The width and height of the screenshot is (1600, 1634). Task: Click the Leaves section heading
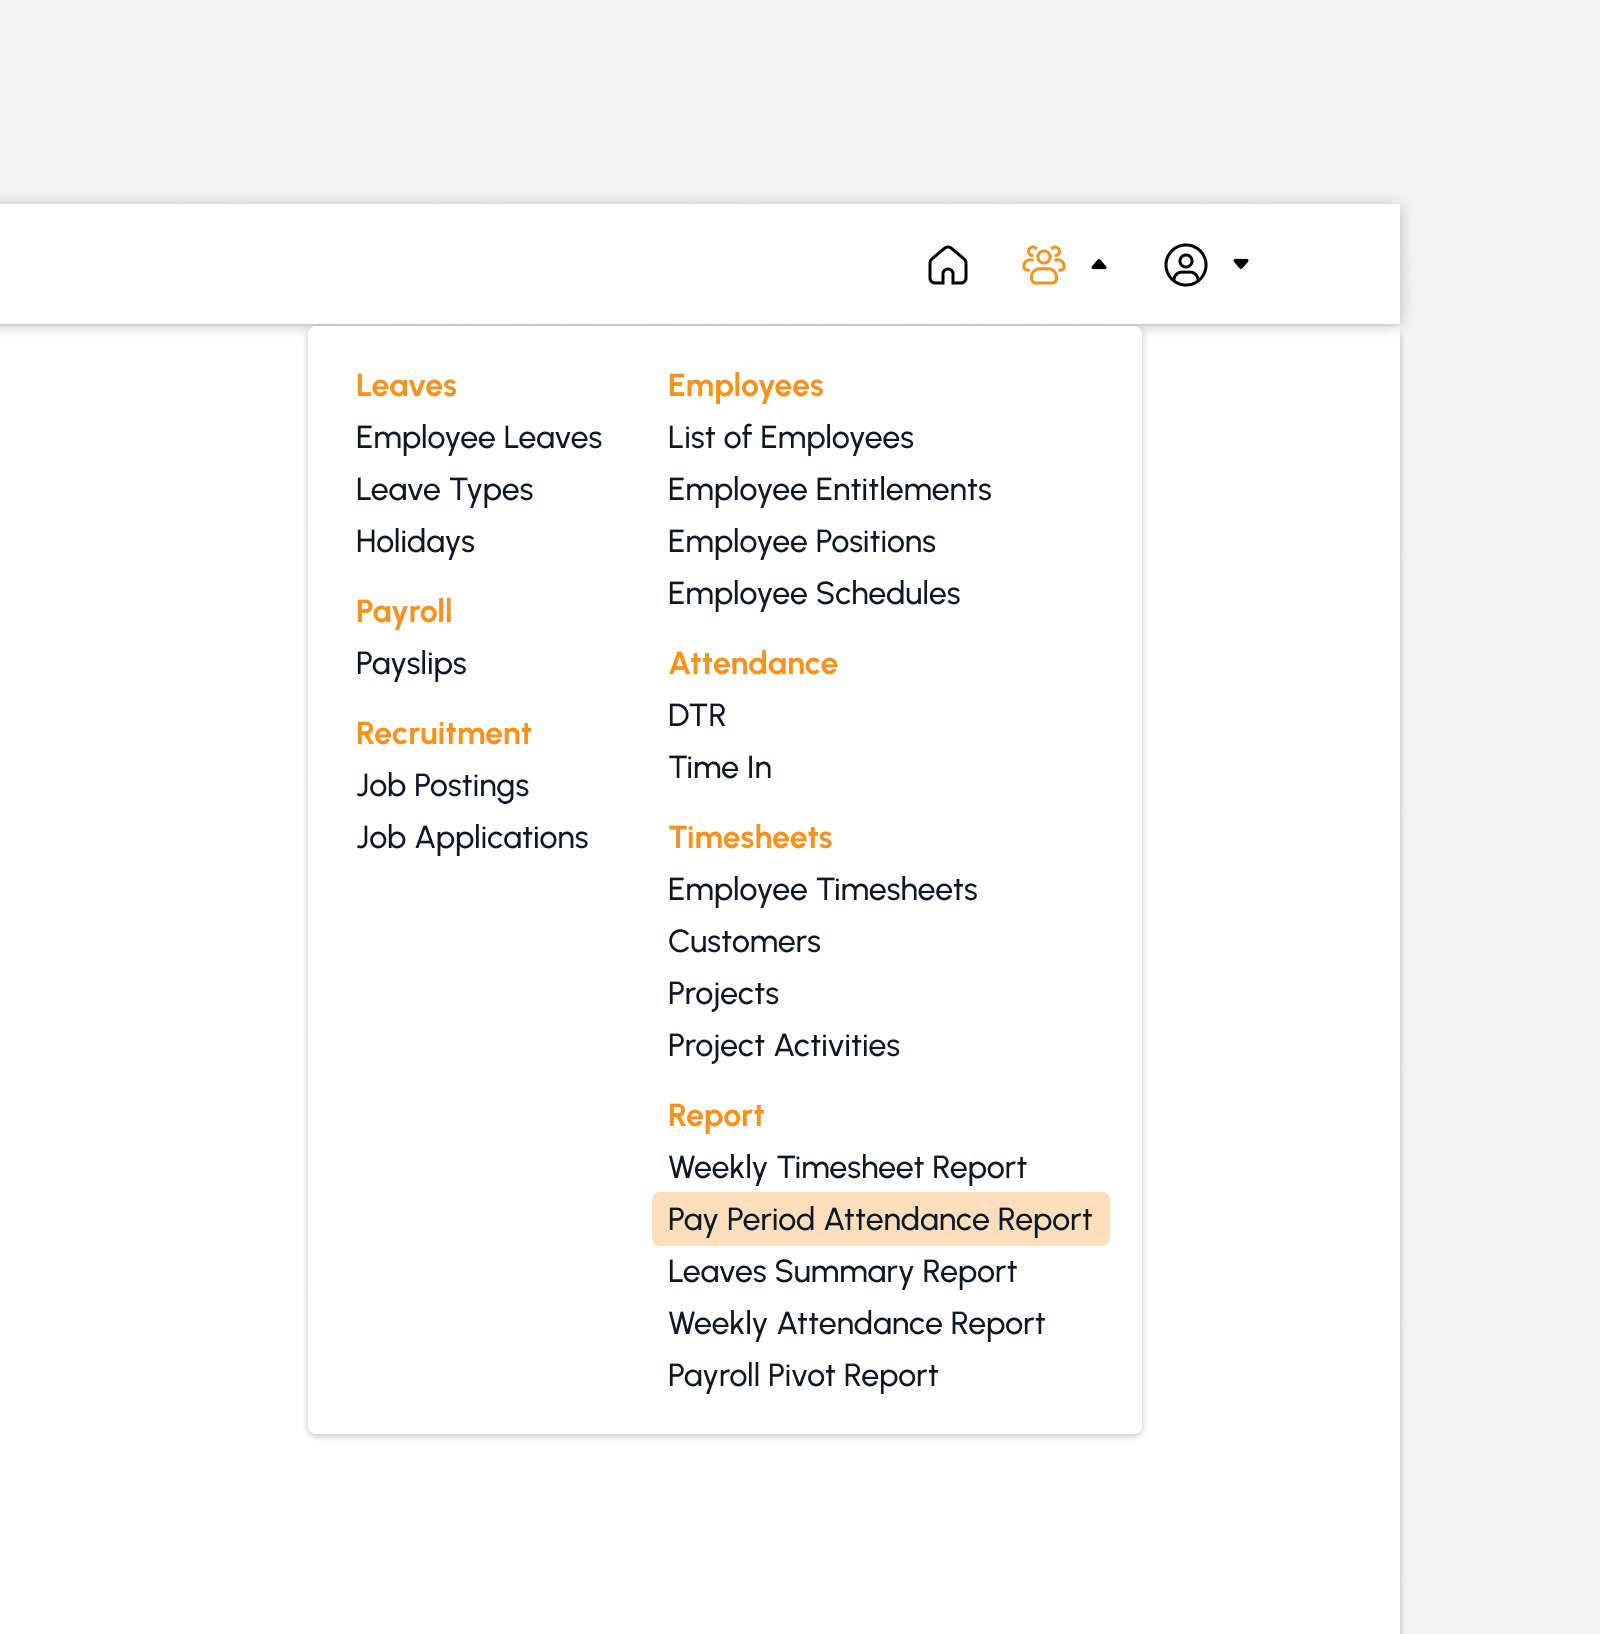click(406, 386)
